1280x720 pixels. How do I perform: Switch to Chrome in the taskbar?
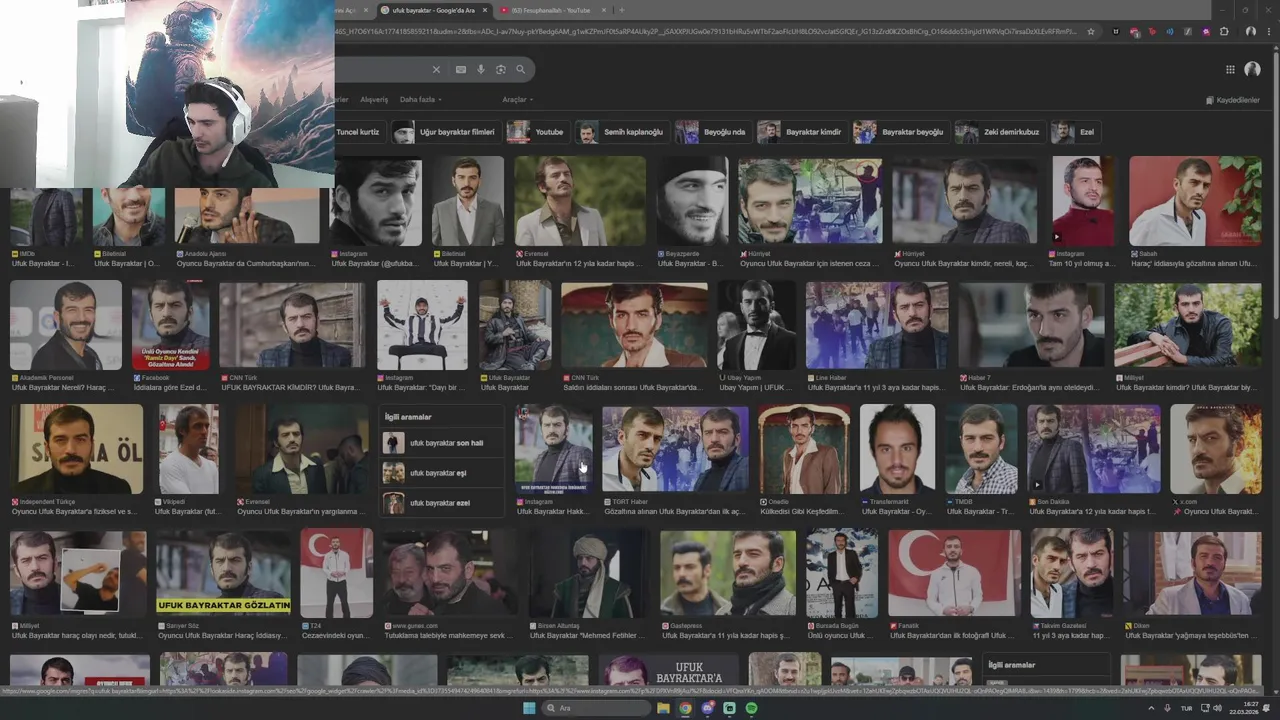tap(685, 708)
